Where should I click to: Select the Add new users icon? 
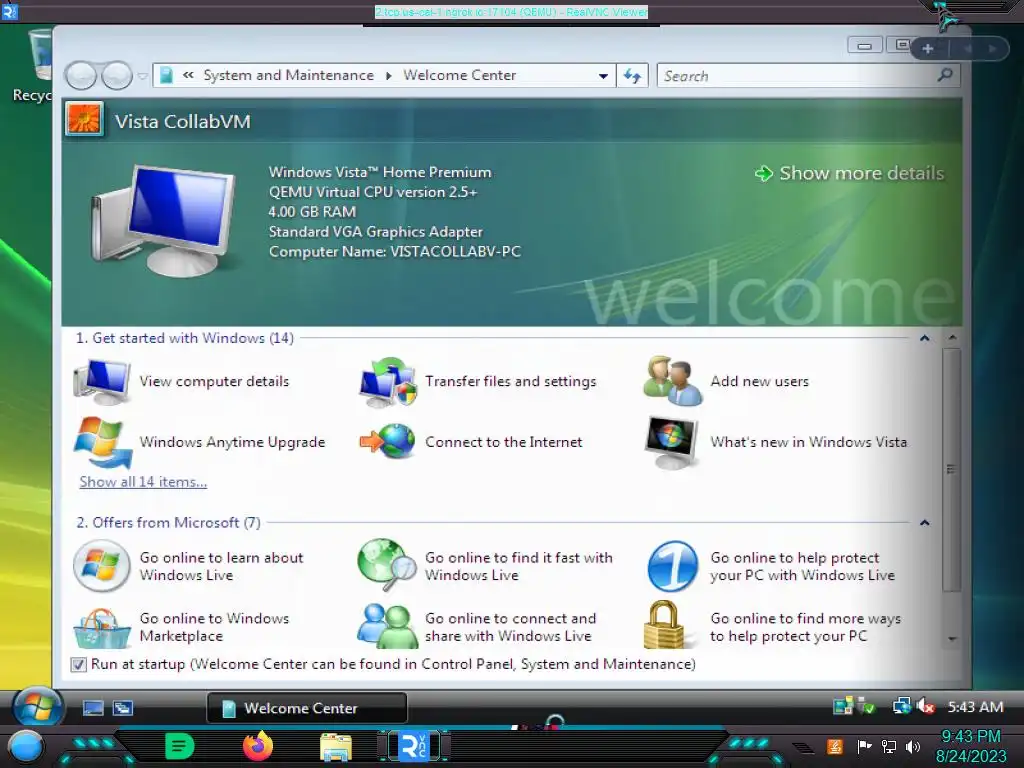coord(673,381)
